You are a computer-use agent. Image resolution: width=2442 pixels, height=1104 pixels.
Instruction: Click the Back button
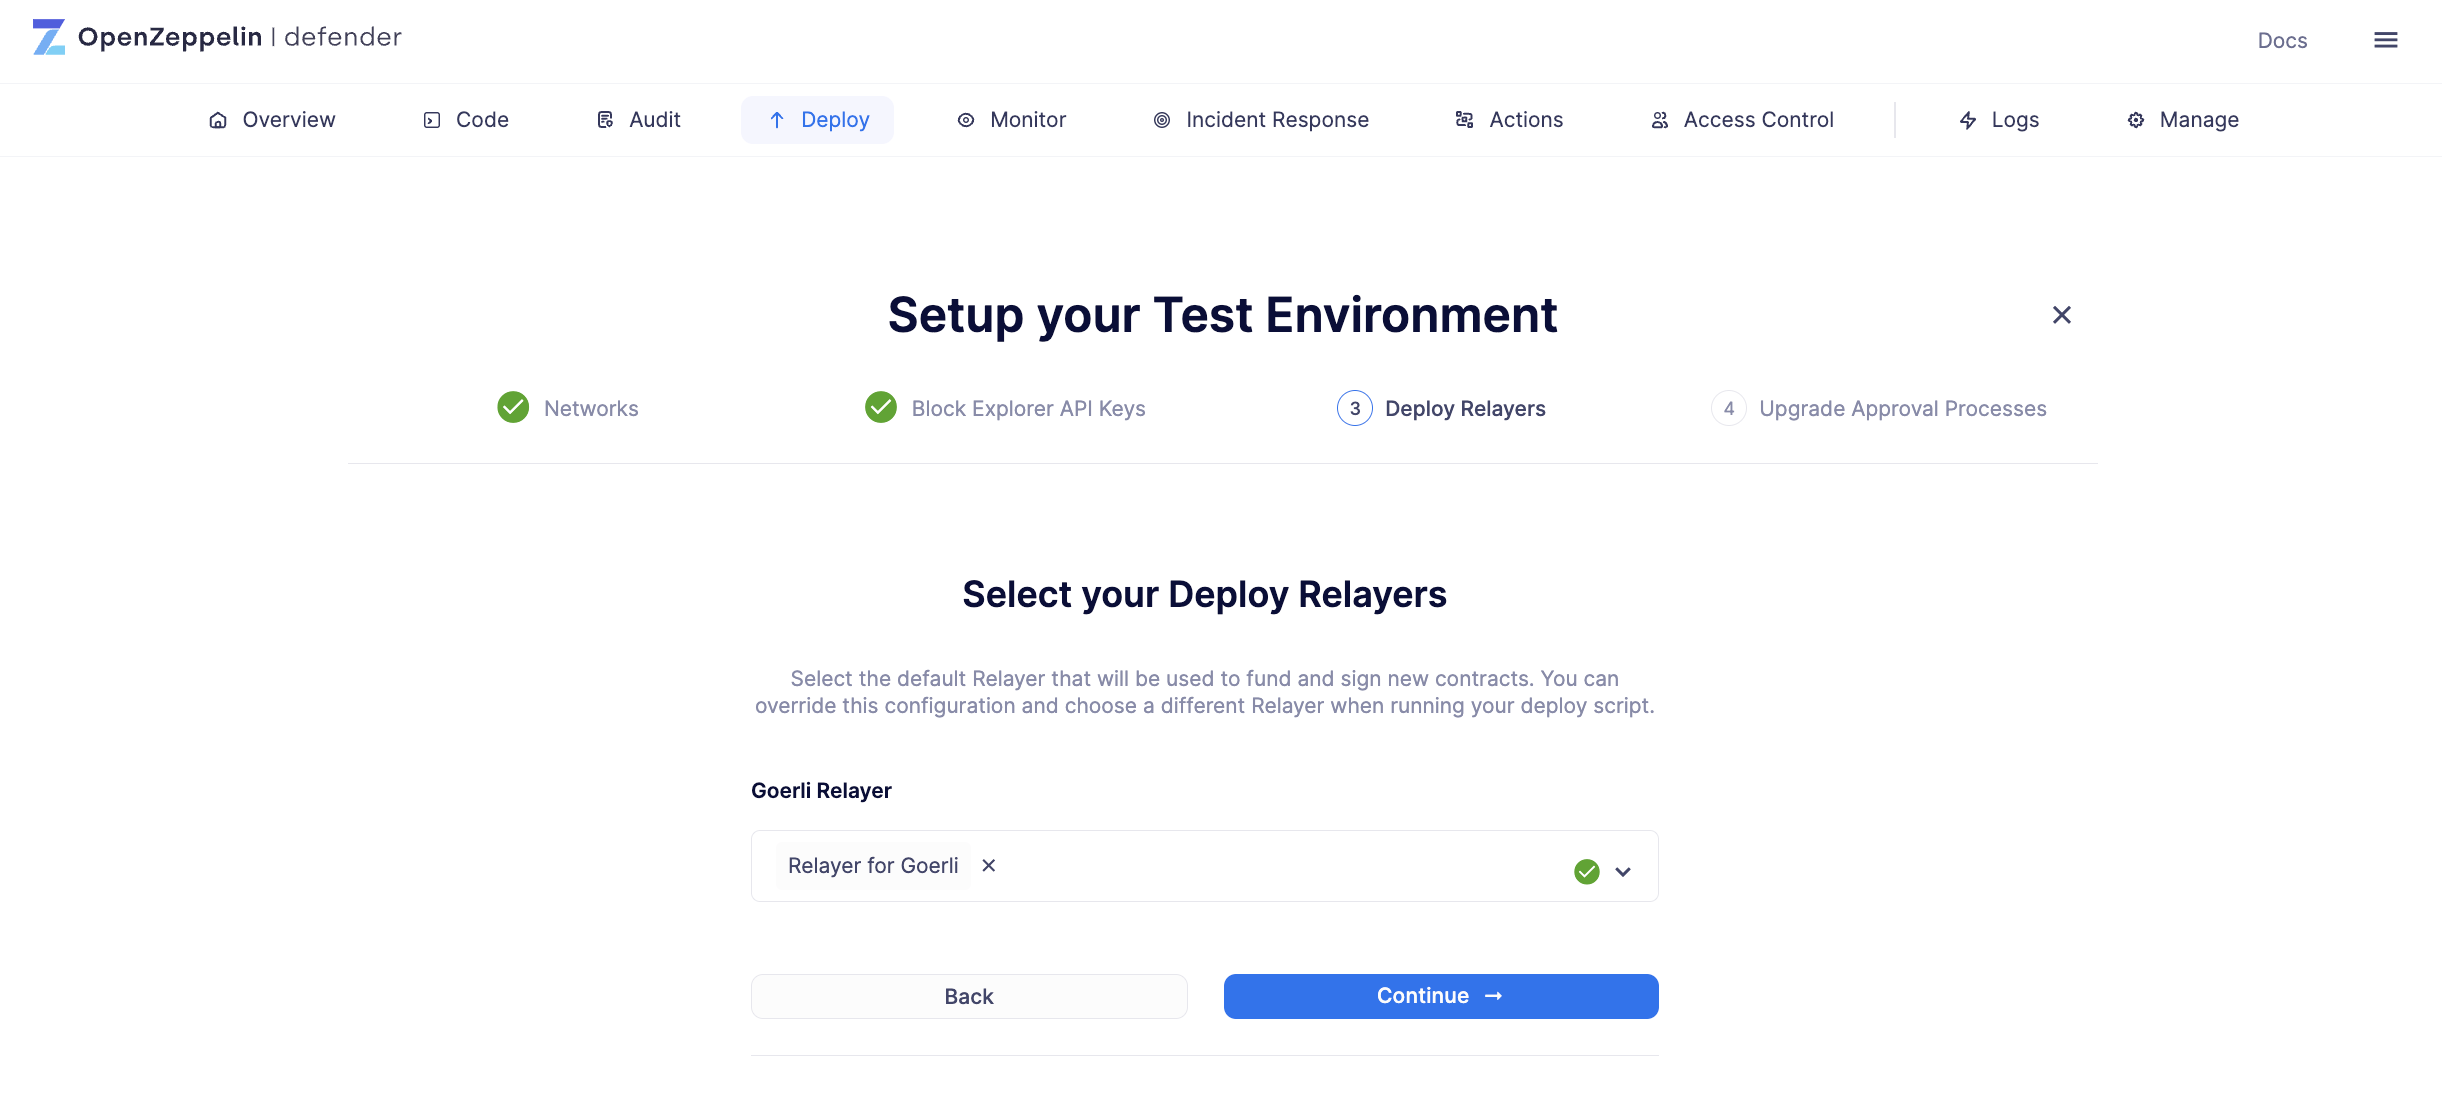pos(969,996)
